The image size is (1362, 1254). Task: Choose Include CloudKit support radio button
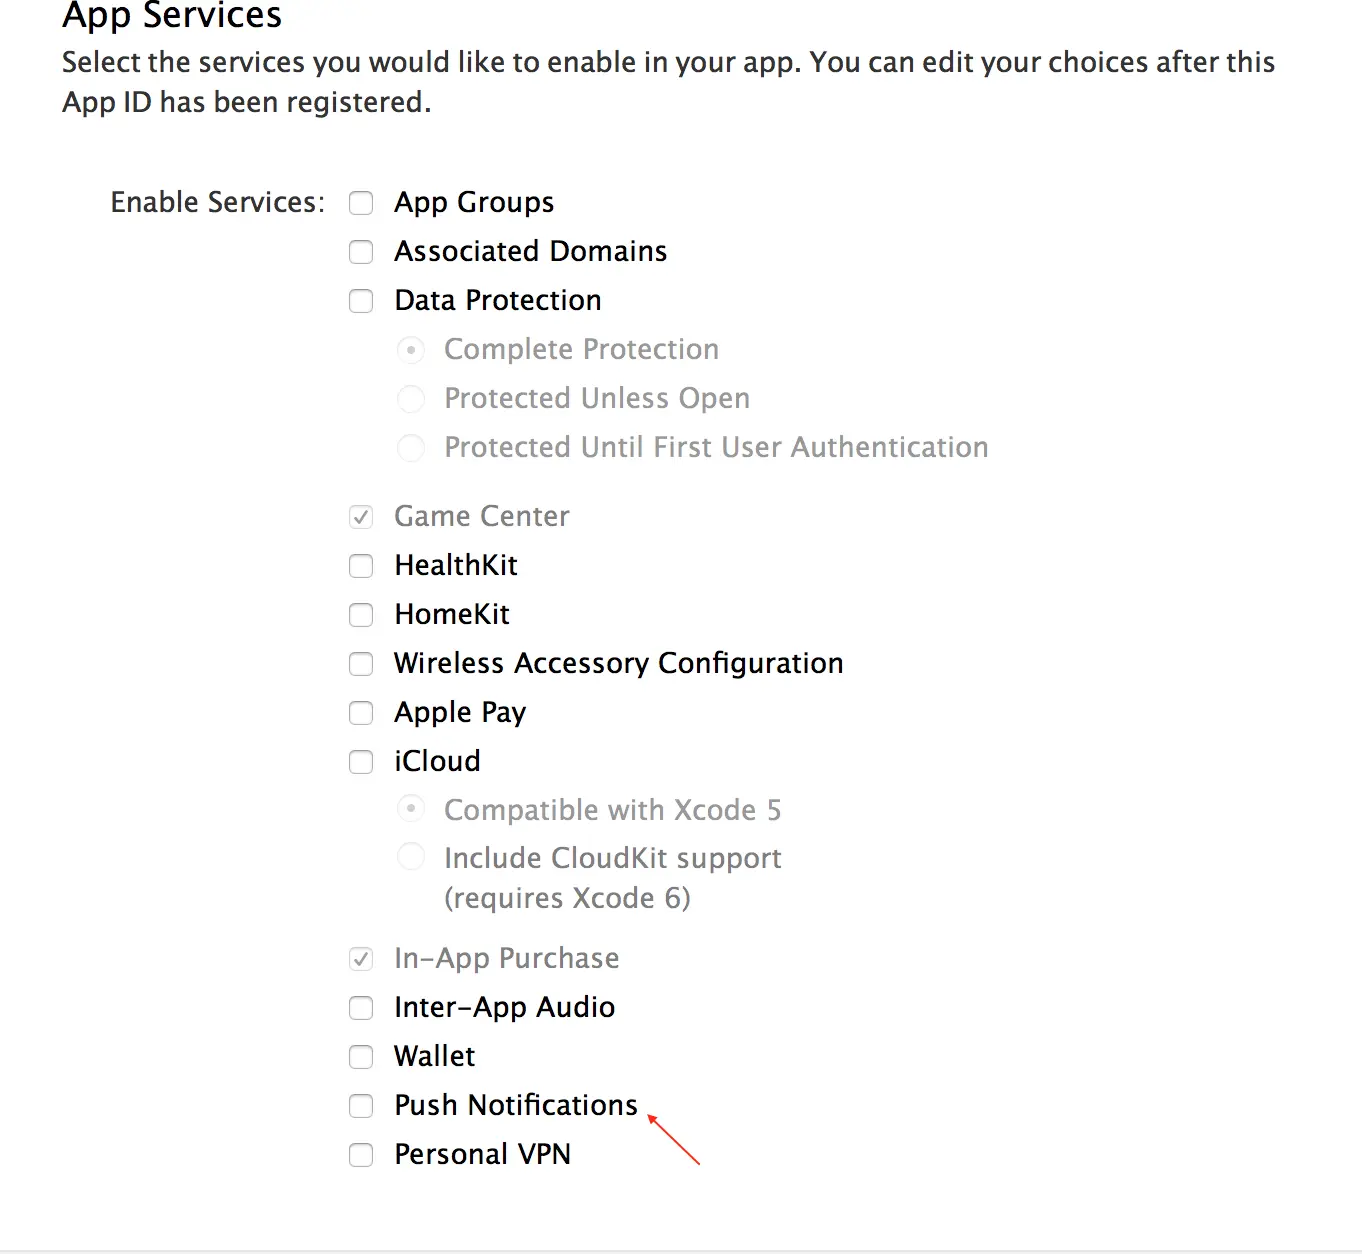pyautogui.click(x=411, y=857)
